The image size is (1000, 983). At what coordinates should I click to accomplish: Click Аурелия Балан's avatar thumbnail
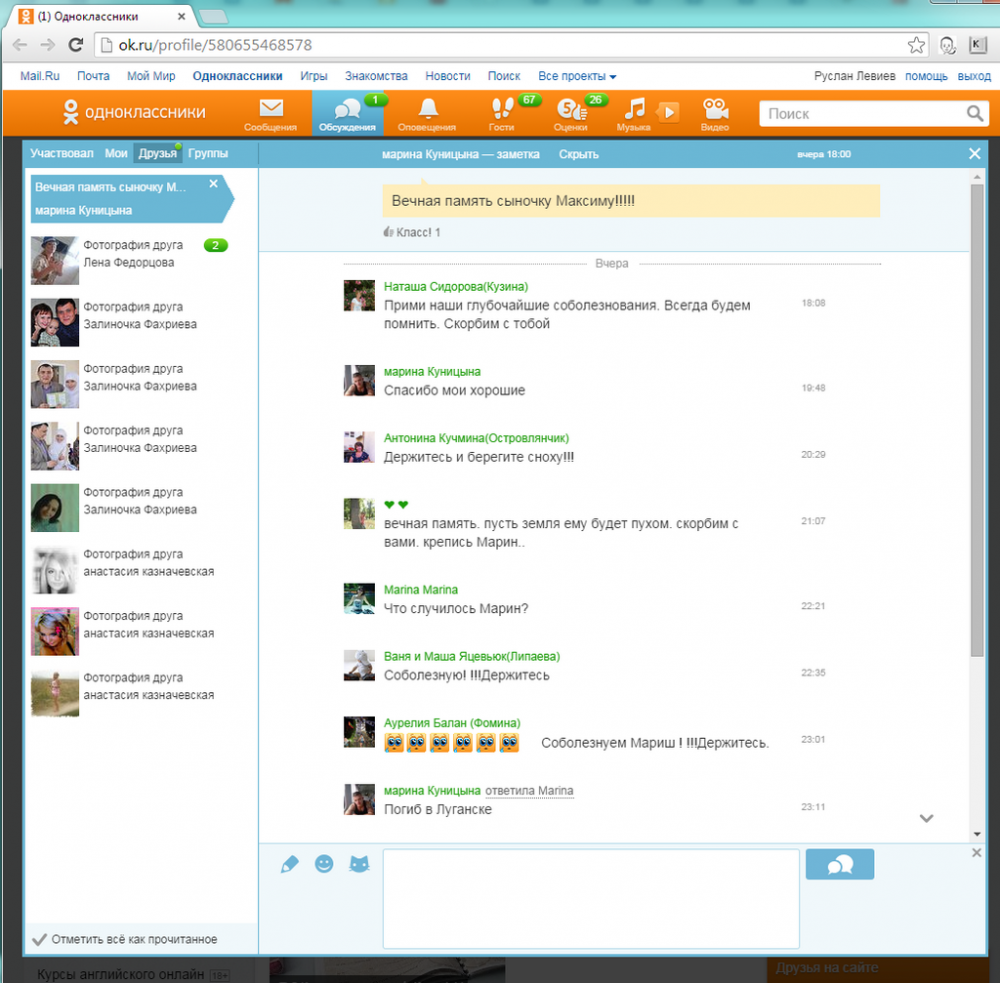click(359, 732)
